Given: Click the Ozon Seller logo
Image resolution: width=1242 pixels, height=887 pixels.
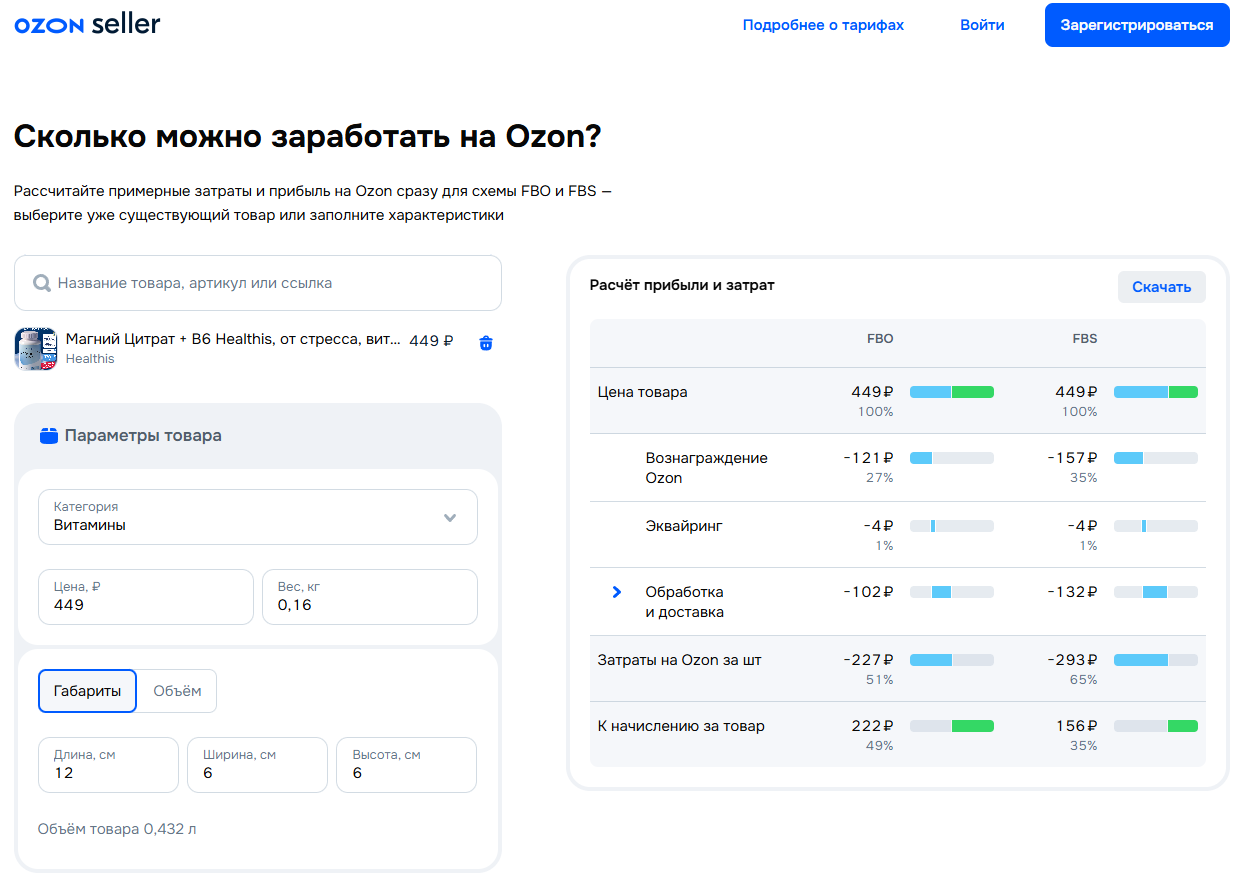Looking at the screenshot, I should pyautogui.click(x=87, y=25).
